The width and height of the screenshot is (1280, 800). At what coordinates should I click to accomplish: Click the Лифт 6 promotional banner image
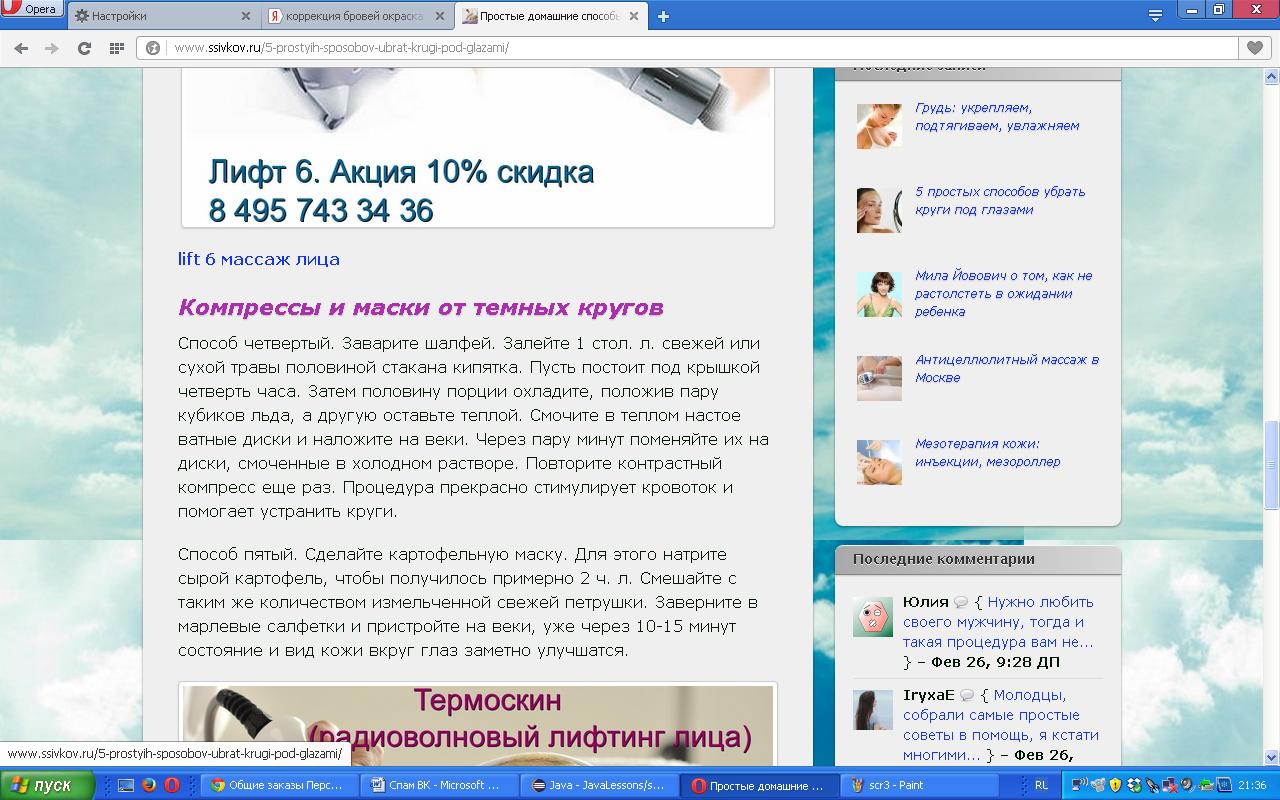[x=478, y=147]
